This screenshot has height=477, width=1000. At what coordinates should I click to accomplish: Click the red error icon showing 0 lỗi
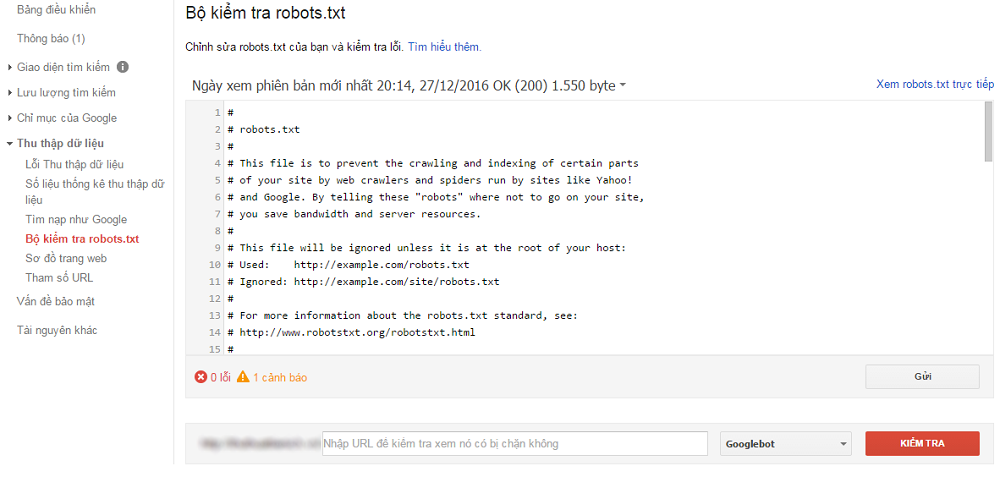tap(200, 377)
